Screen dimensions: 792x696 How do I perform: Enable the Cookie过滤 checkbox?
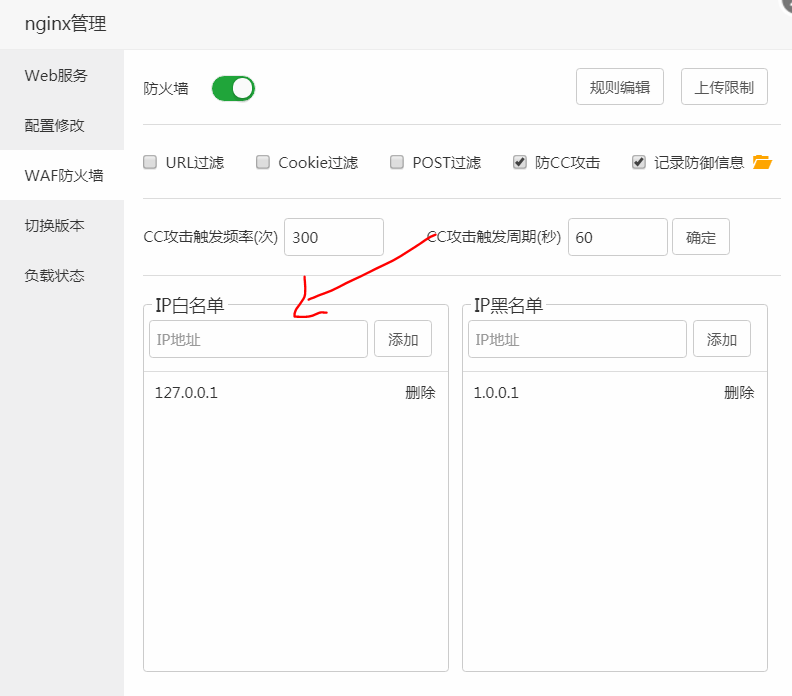point(263,162)
